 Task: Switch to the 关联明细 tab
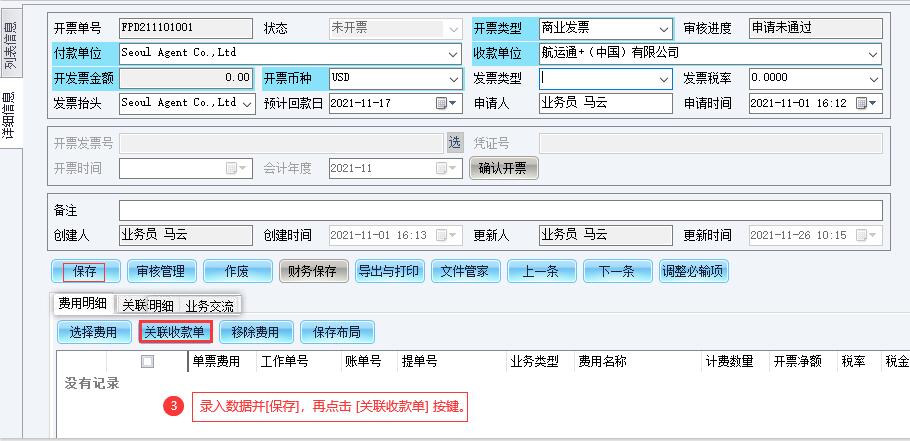(147, 305)
